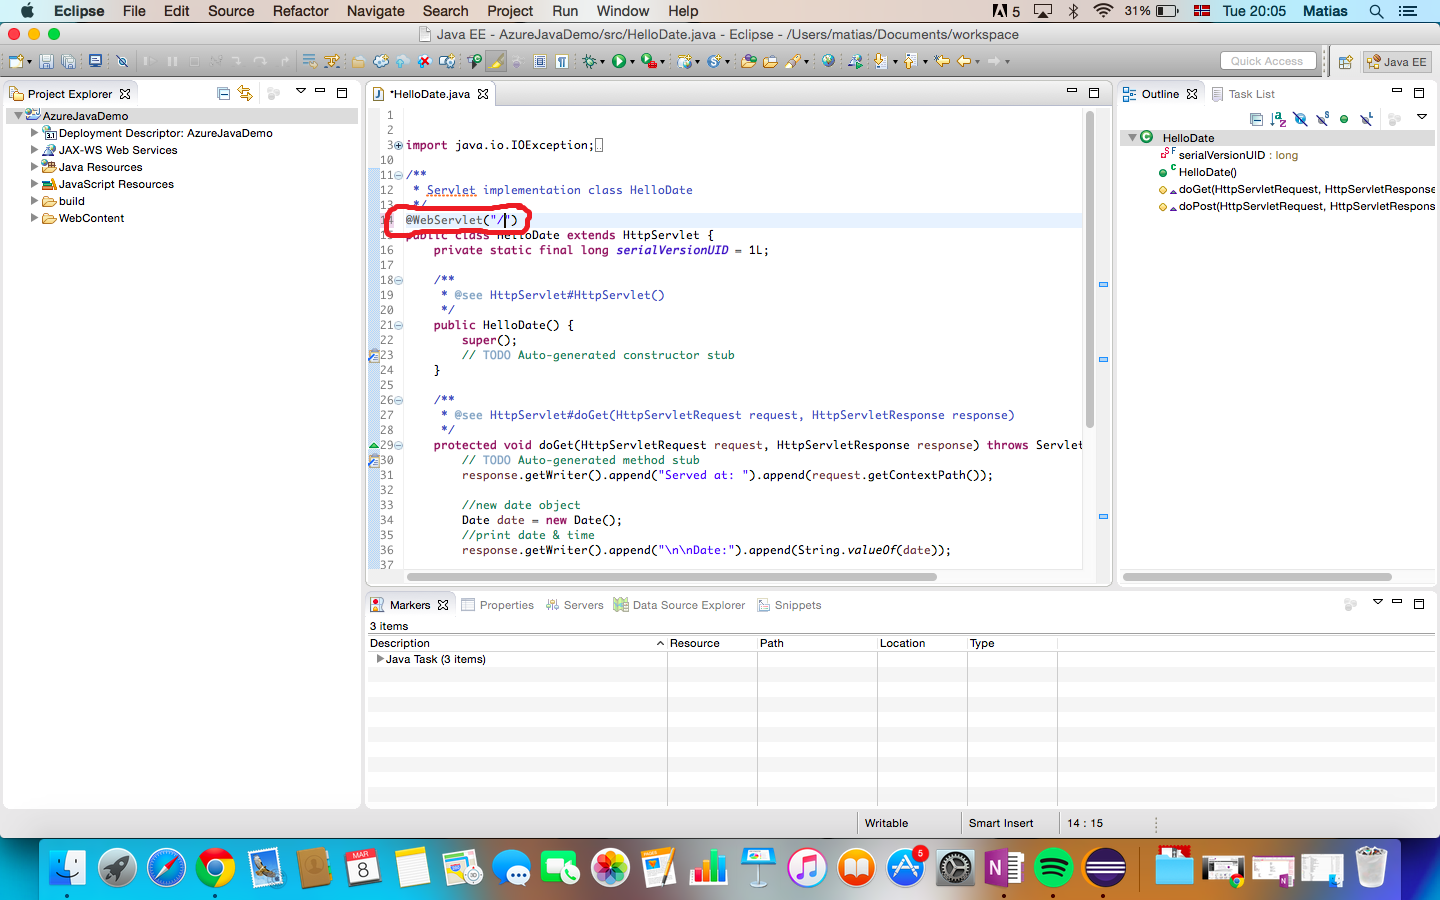Click the Location column header in Markers

tap(922, 643)
